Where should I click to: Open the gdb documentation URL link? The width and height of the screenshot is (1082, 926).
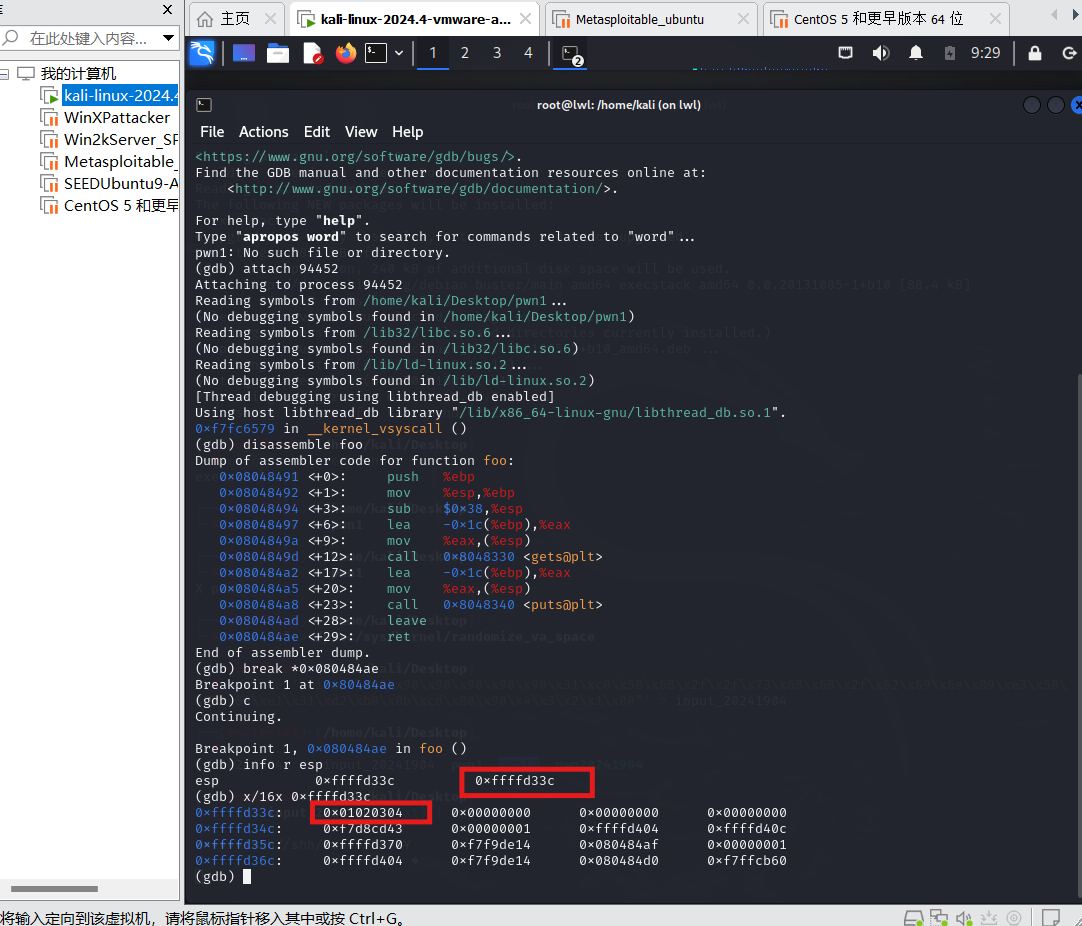point(419,188)
